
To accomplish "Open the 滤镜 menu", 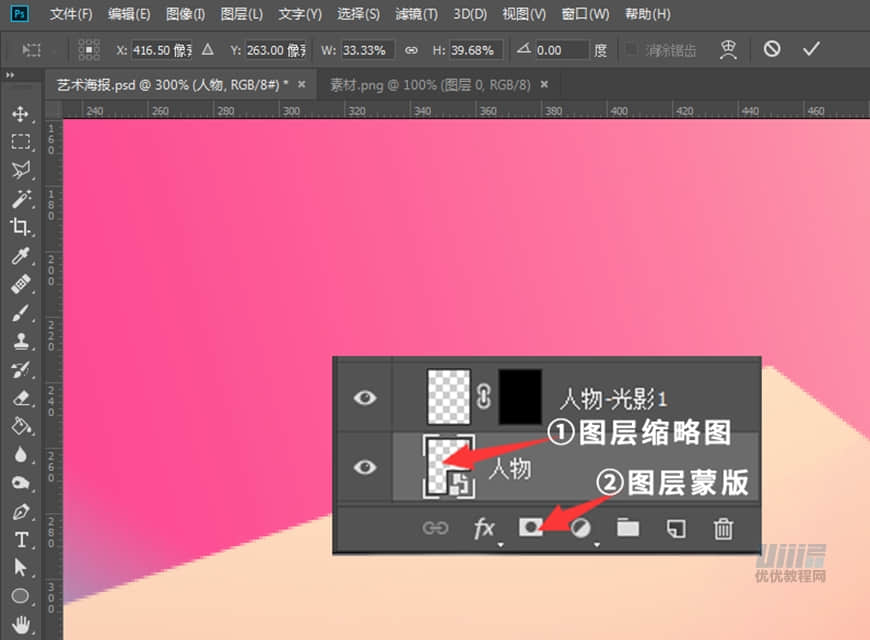I will tap(416, 14).
